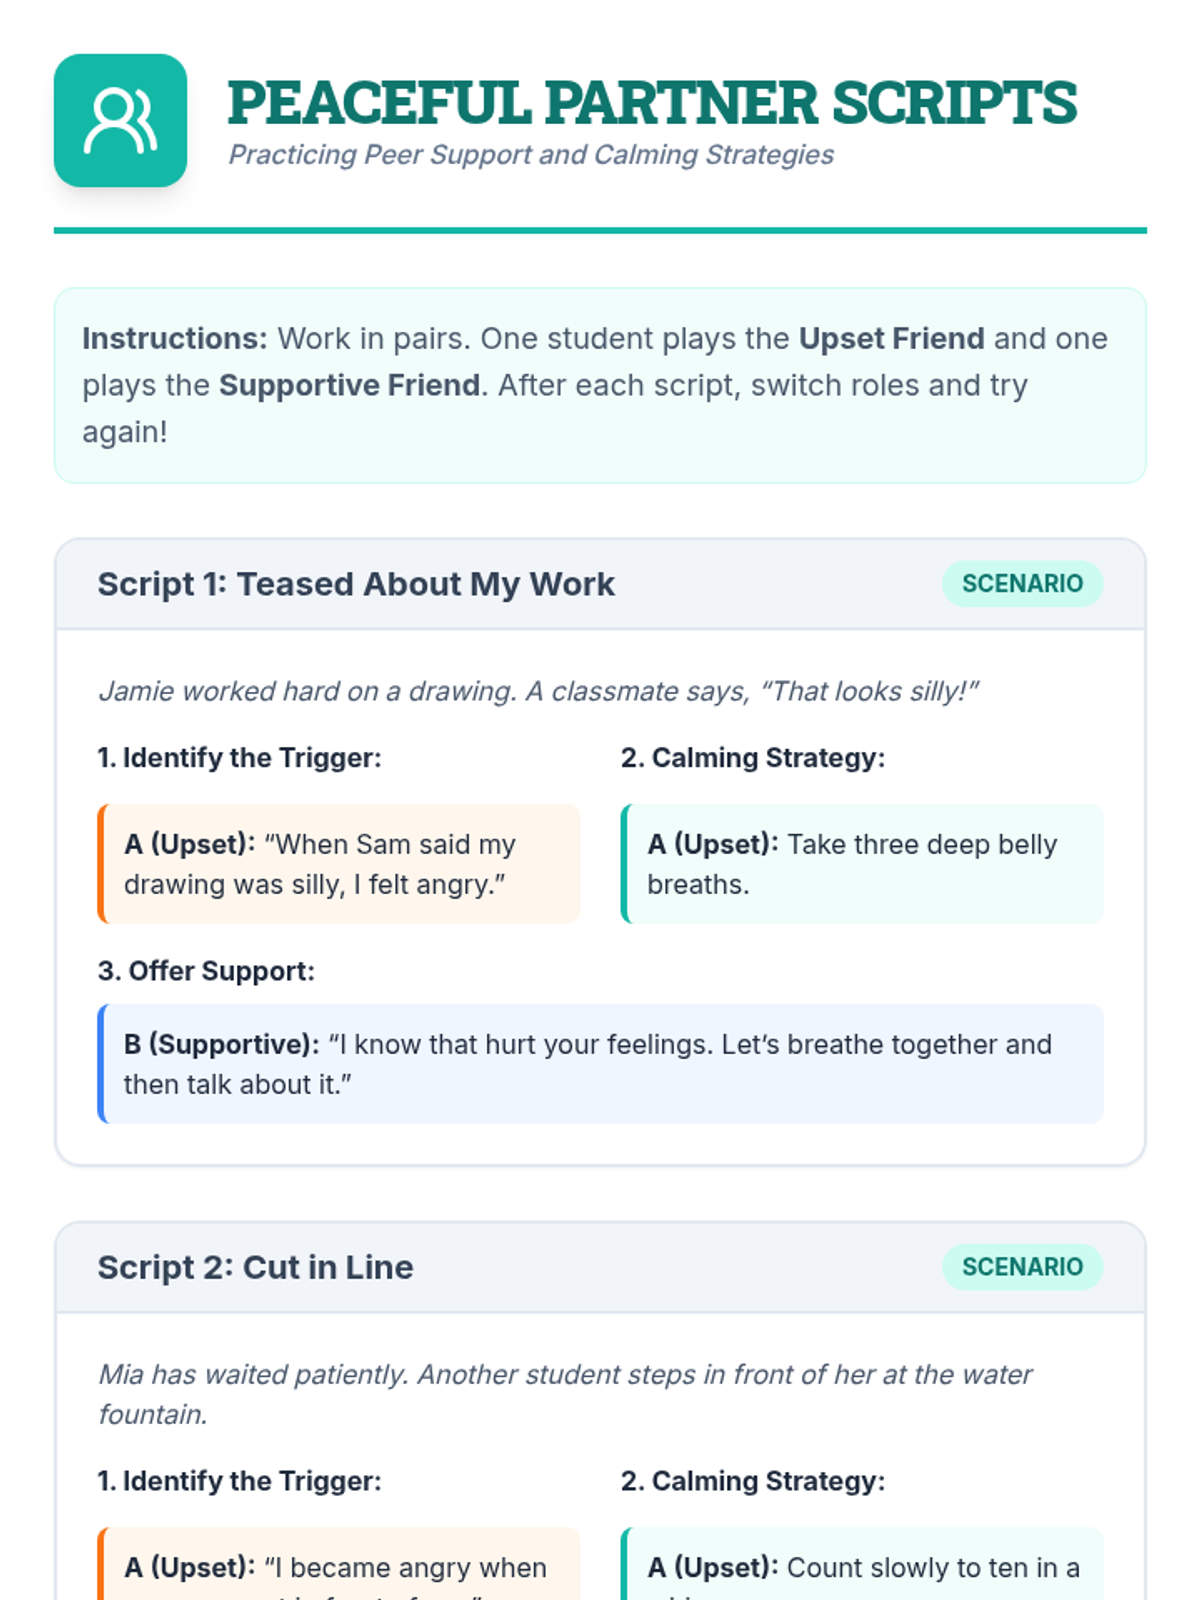Select the orange Sam said drawing silly card
Viewport: 1200px width, 1600px height.
pyautogui.click(x=339, y=864)
